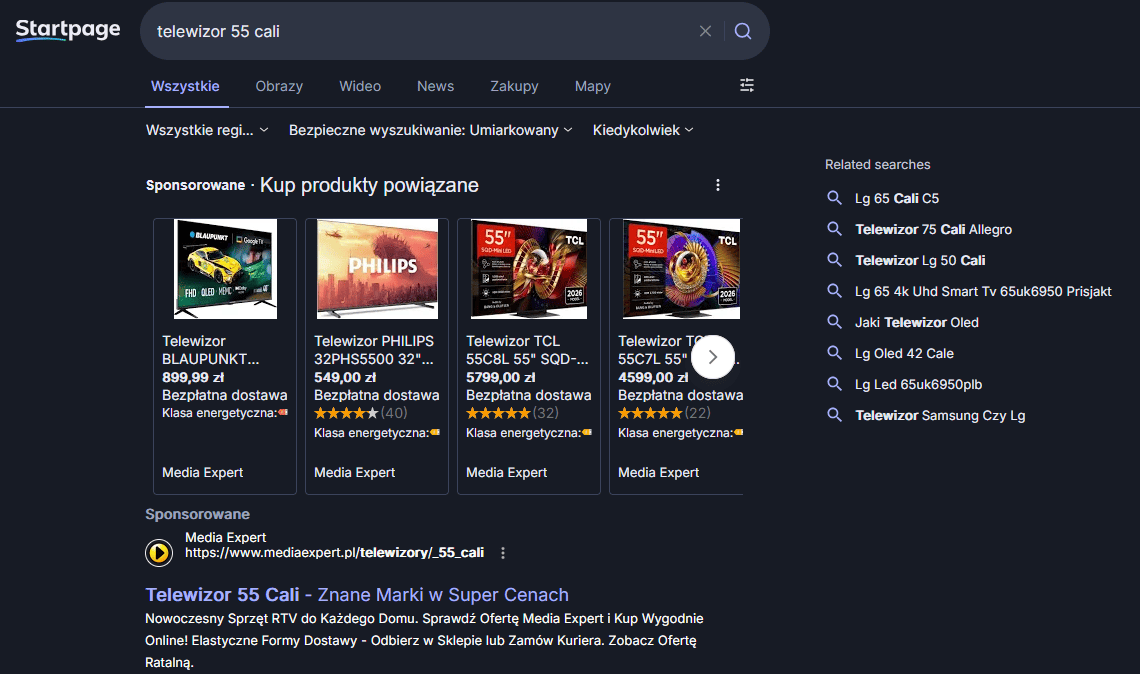Click the 549,00 zł price
Image resolution: width=1140 pixels, height=674 pixels.
(345, 377)
